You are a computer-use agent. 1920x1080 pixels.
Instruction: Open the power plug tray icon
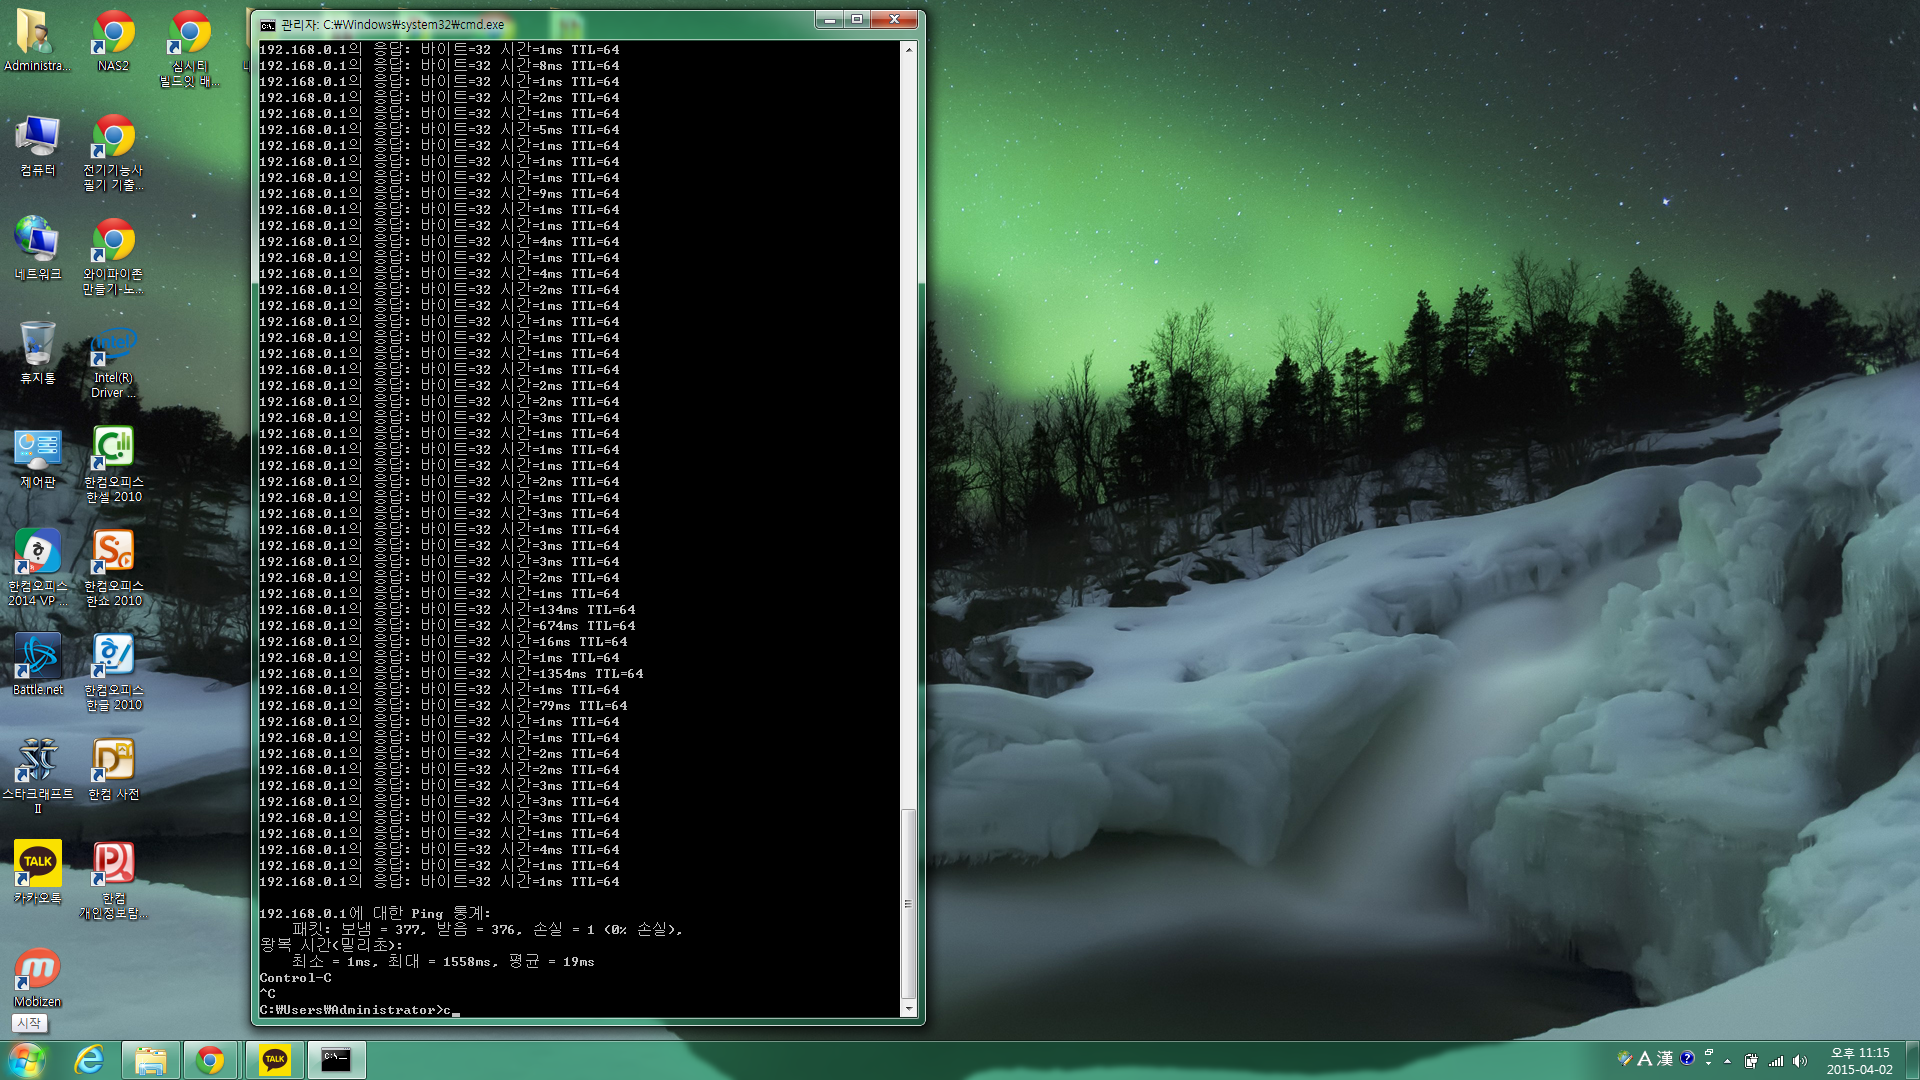click(1751, 1061)
